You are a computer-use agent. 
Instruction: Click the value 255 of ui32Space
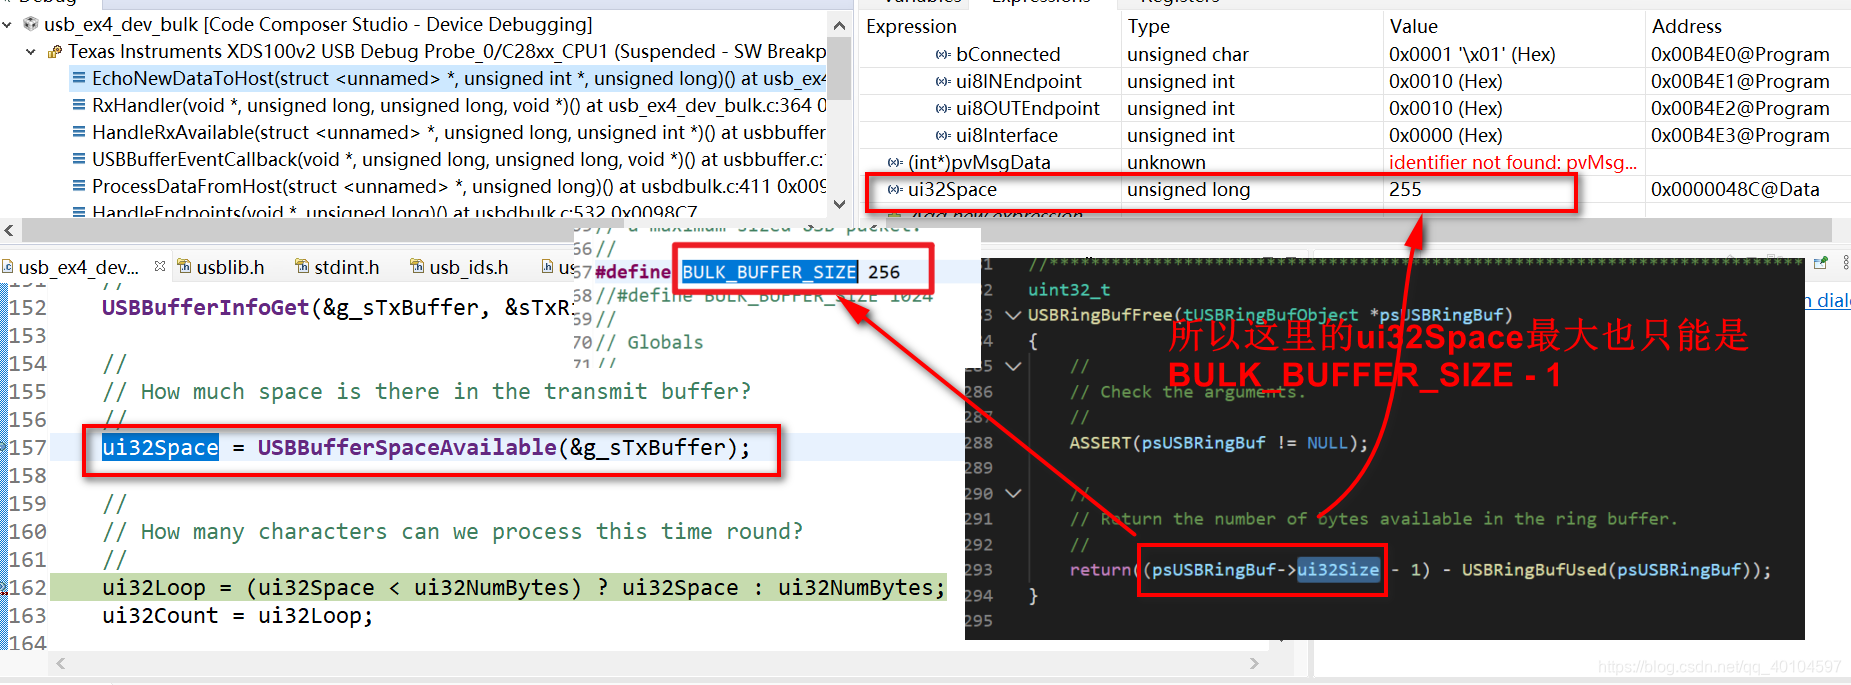click(1405, 189)
